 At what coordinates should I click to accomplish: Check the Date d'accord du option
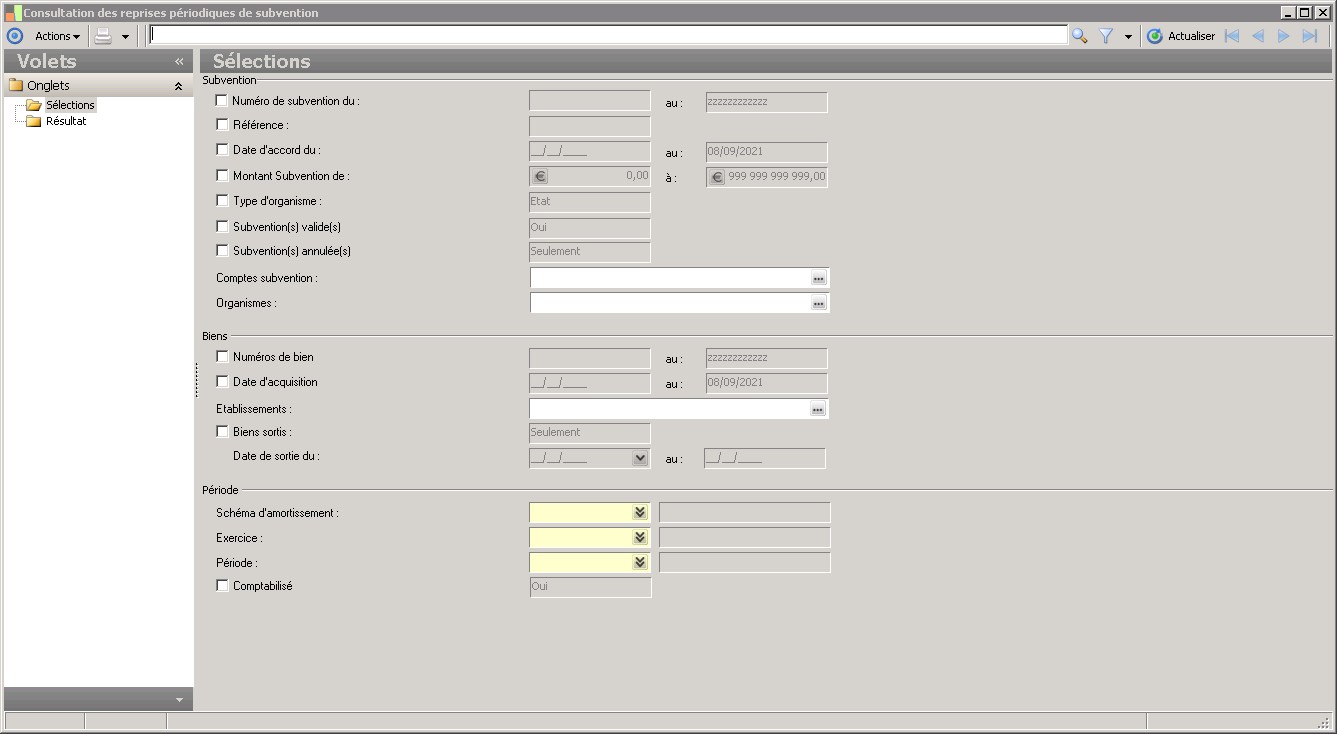click(x=222, y=150)
